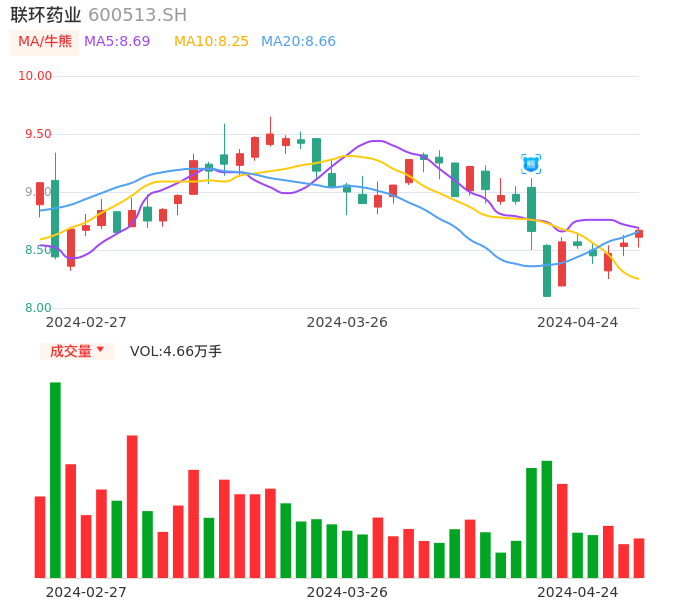Click the last red candlestick on the right
Screen dimensions: 686x606
(639, 234)
